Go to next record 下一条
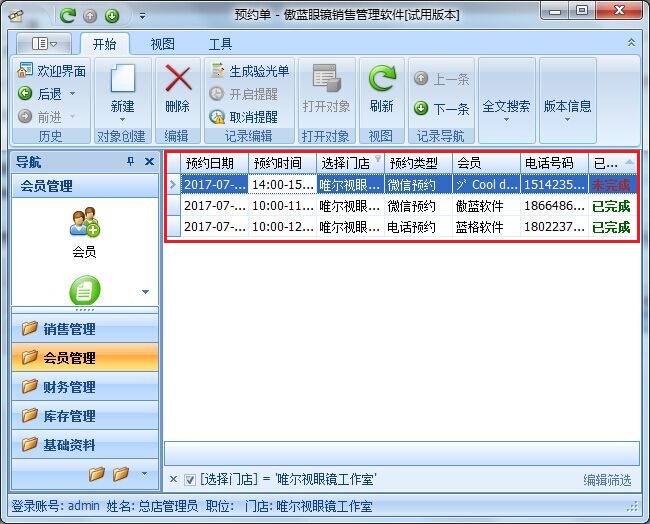This screenshot has width=650, height=524. [x=441, y=109]
